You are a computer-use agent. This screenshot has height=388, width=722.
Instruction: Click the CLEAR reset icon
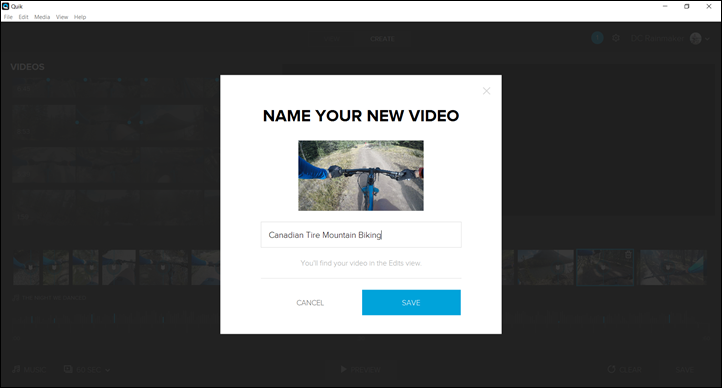611,369
